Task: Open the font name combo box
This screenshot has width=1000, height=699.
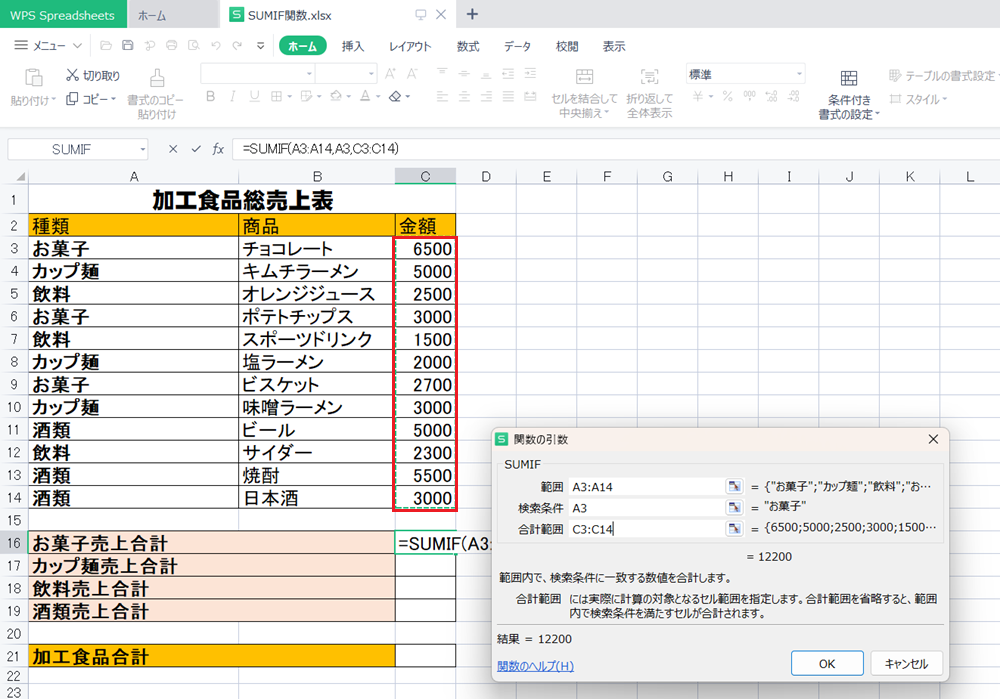Action: [x=258, y=74]
